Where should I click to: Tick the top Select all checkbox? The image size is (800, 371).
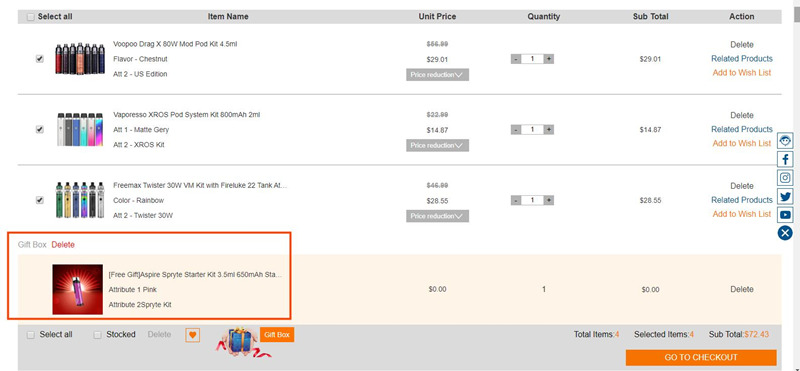31,17
